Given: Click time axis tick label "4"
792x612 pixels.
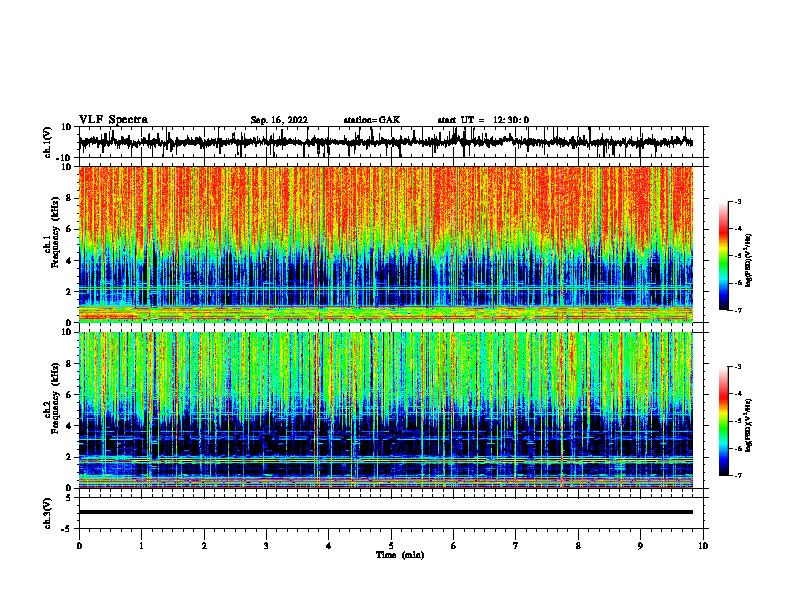Looking at the screenshot, I should point(329,546).
